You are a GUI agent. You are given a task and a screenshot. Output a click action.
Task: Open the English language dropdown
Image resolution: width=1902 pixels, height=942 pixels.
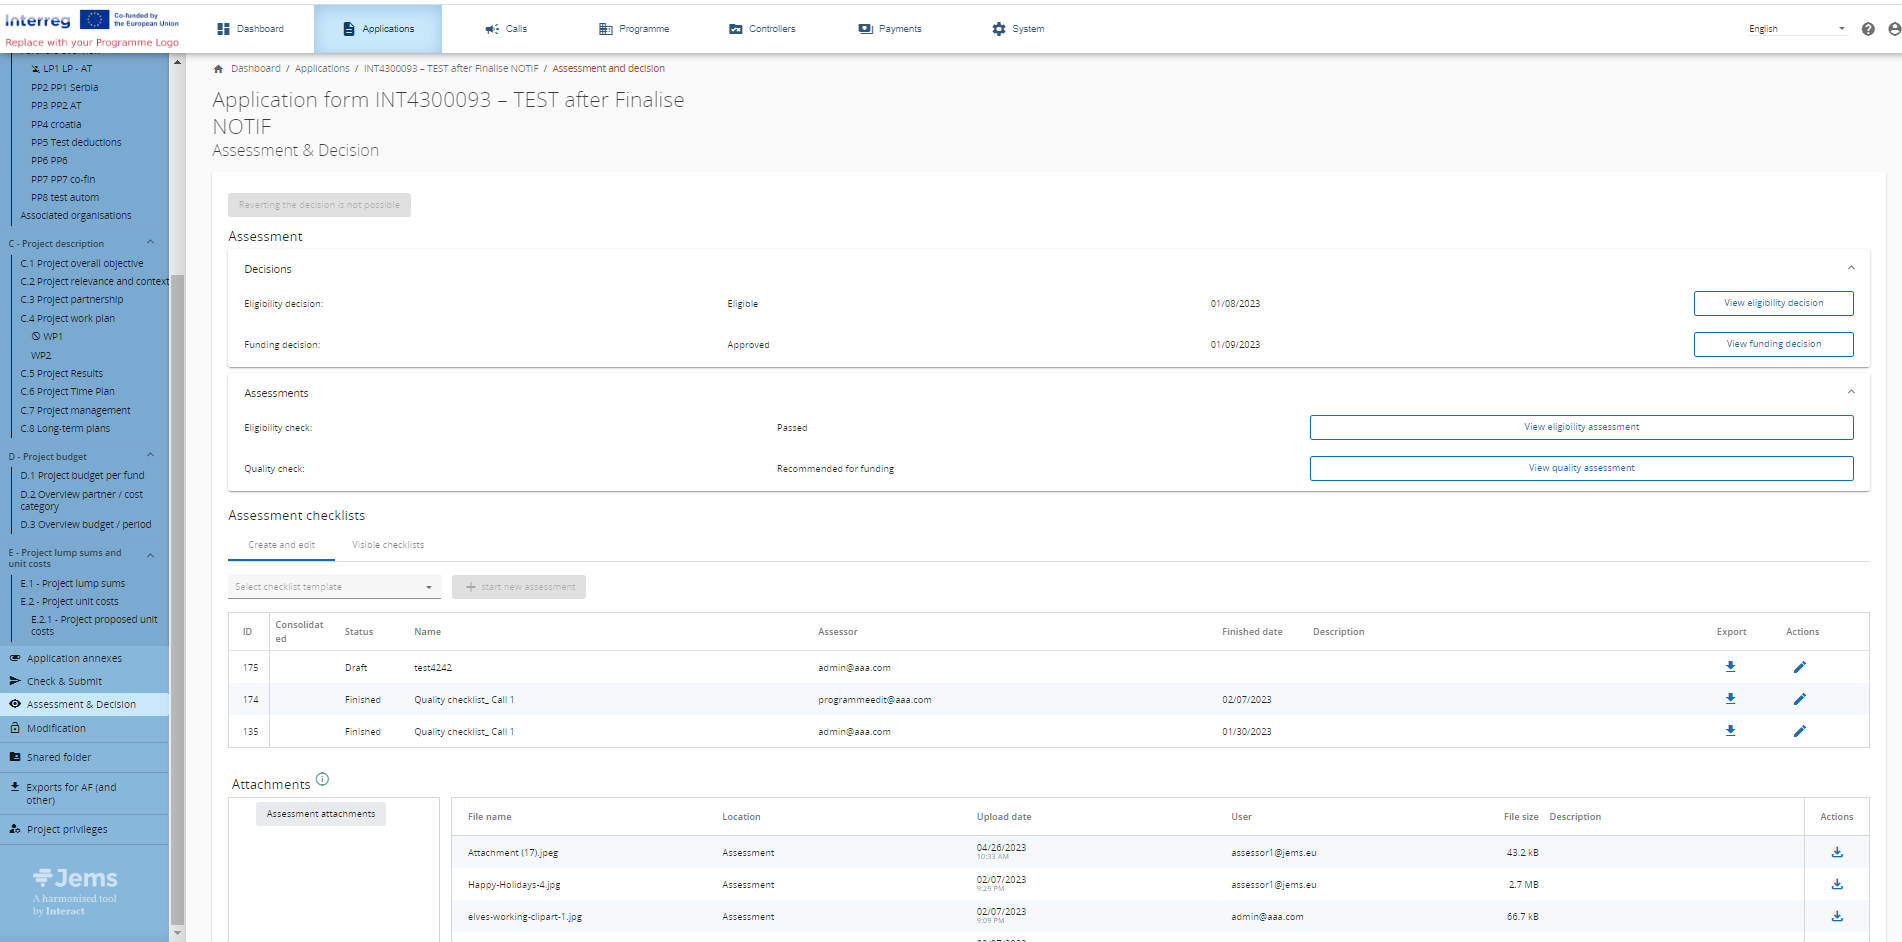(x=1795, y=29)
